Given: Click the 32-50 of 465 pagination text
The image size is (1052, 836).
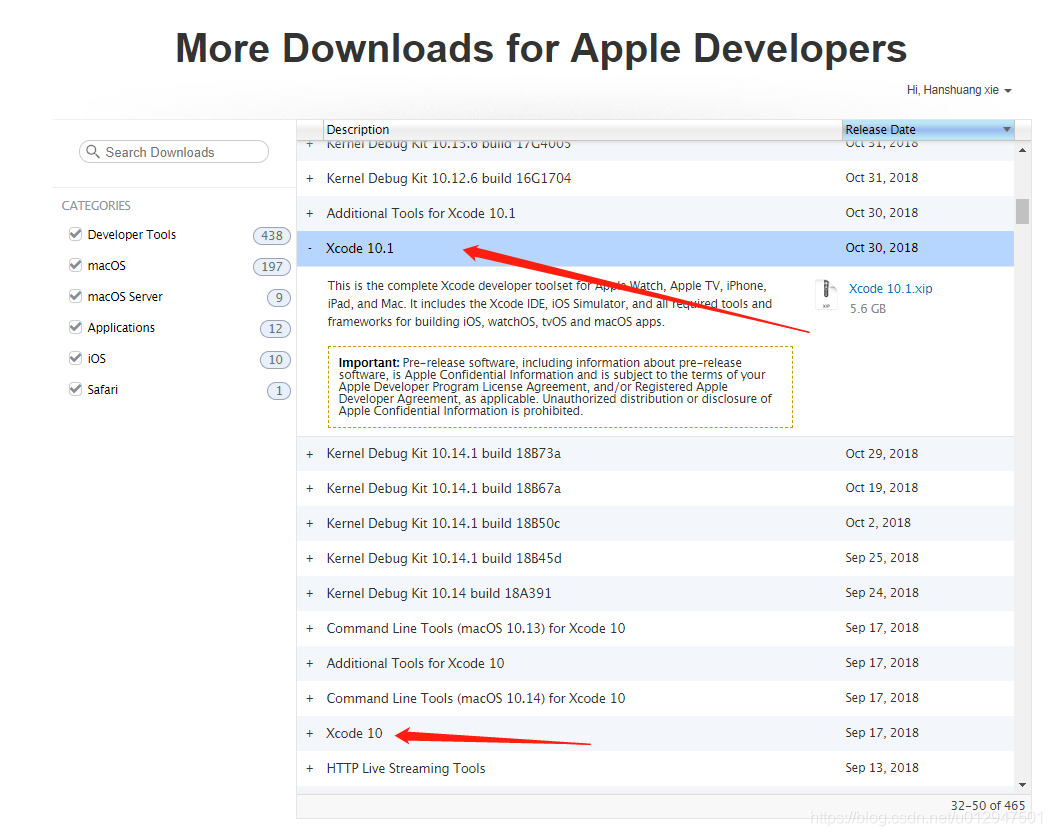Looking at the screenshot, I should (x=988, y=805).
